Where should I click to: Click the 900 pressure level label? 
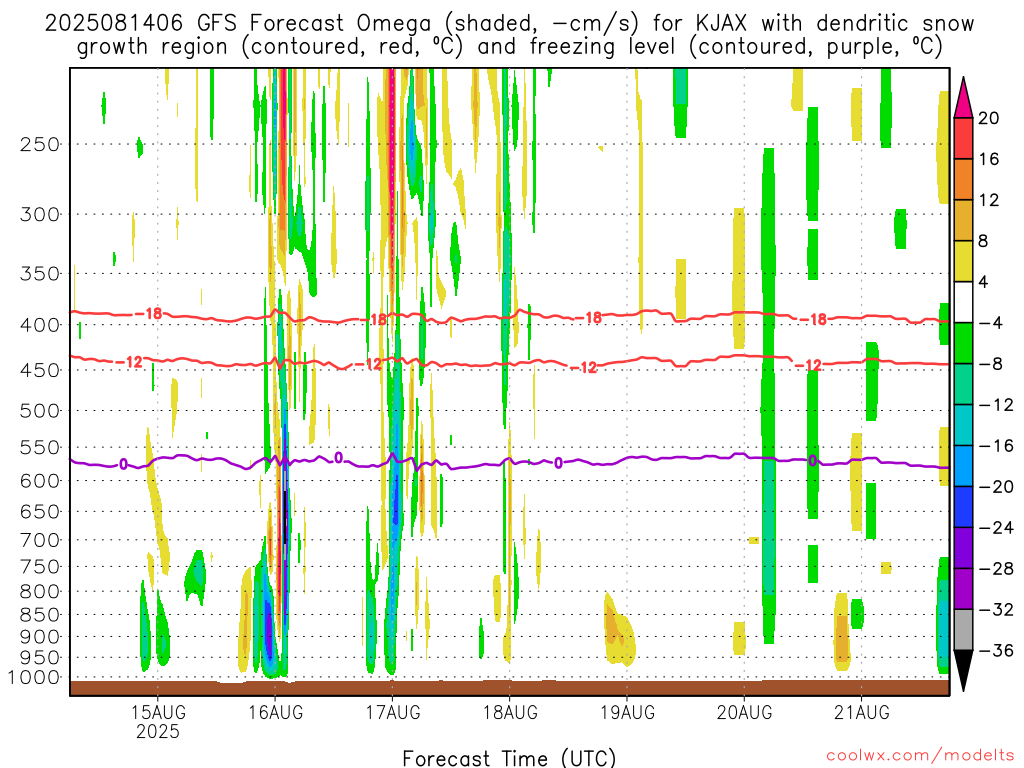point(40,637)
